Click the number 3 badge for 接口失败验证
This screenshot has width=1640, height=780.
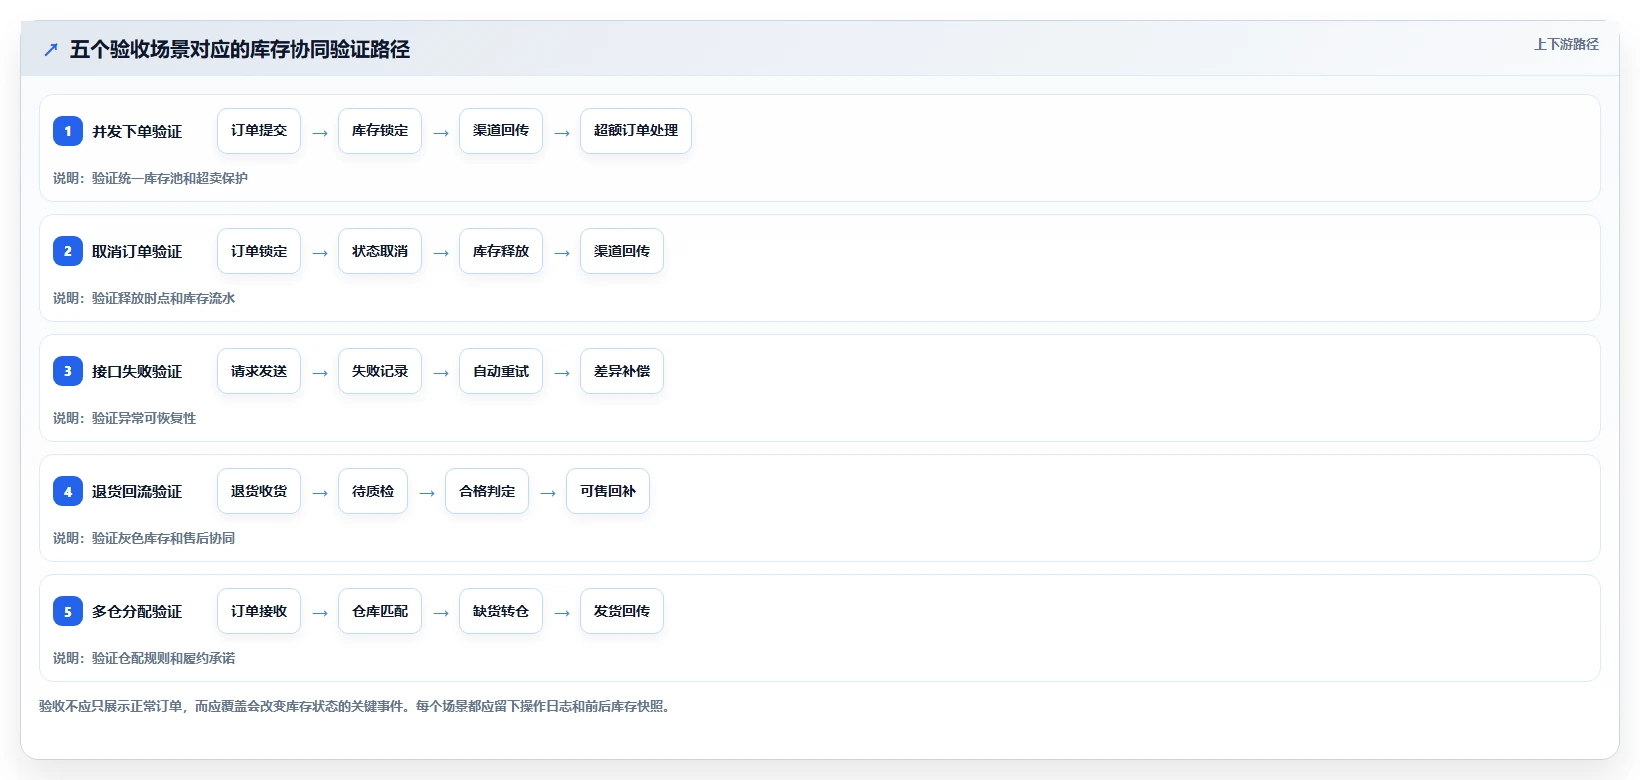coord(68,371)
